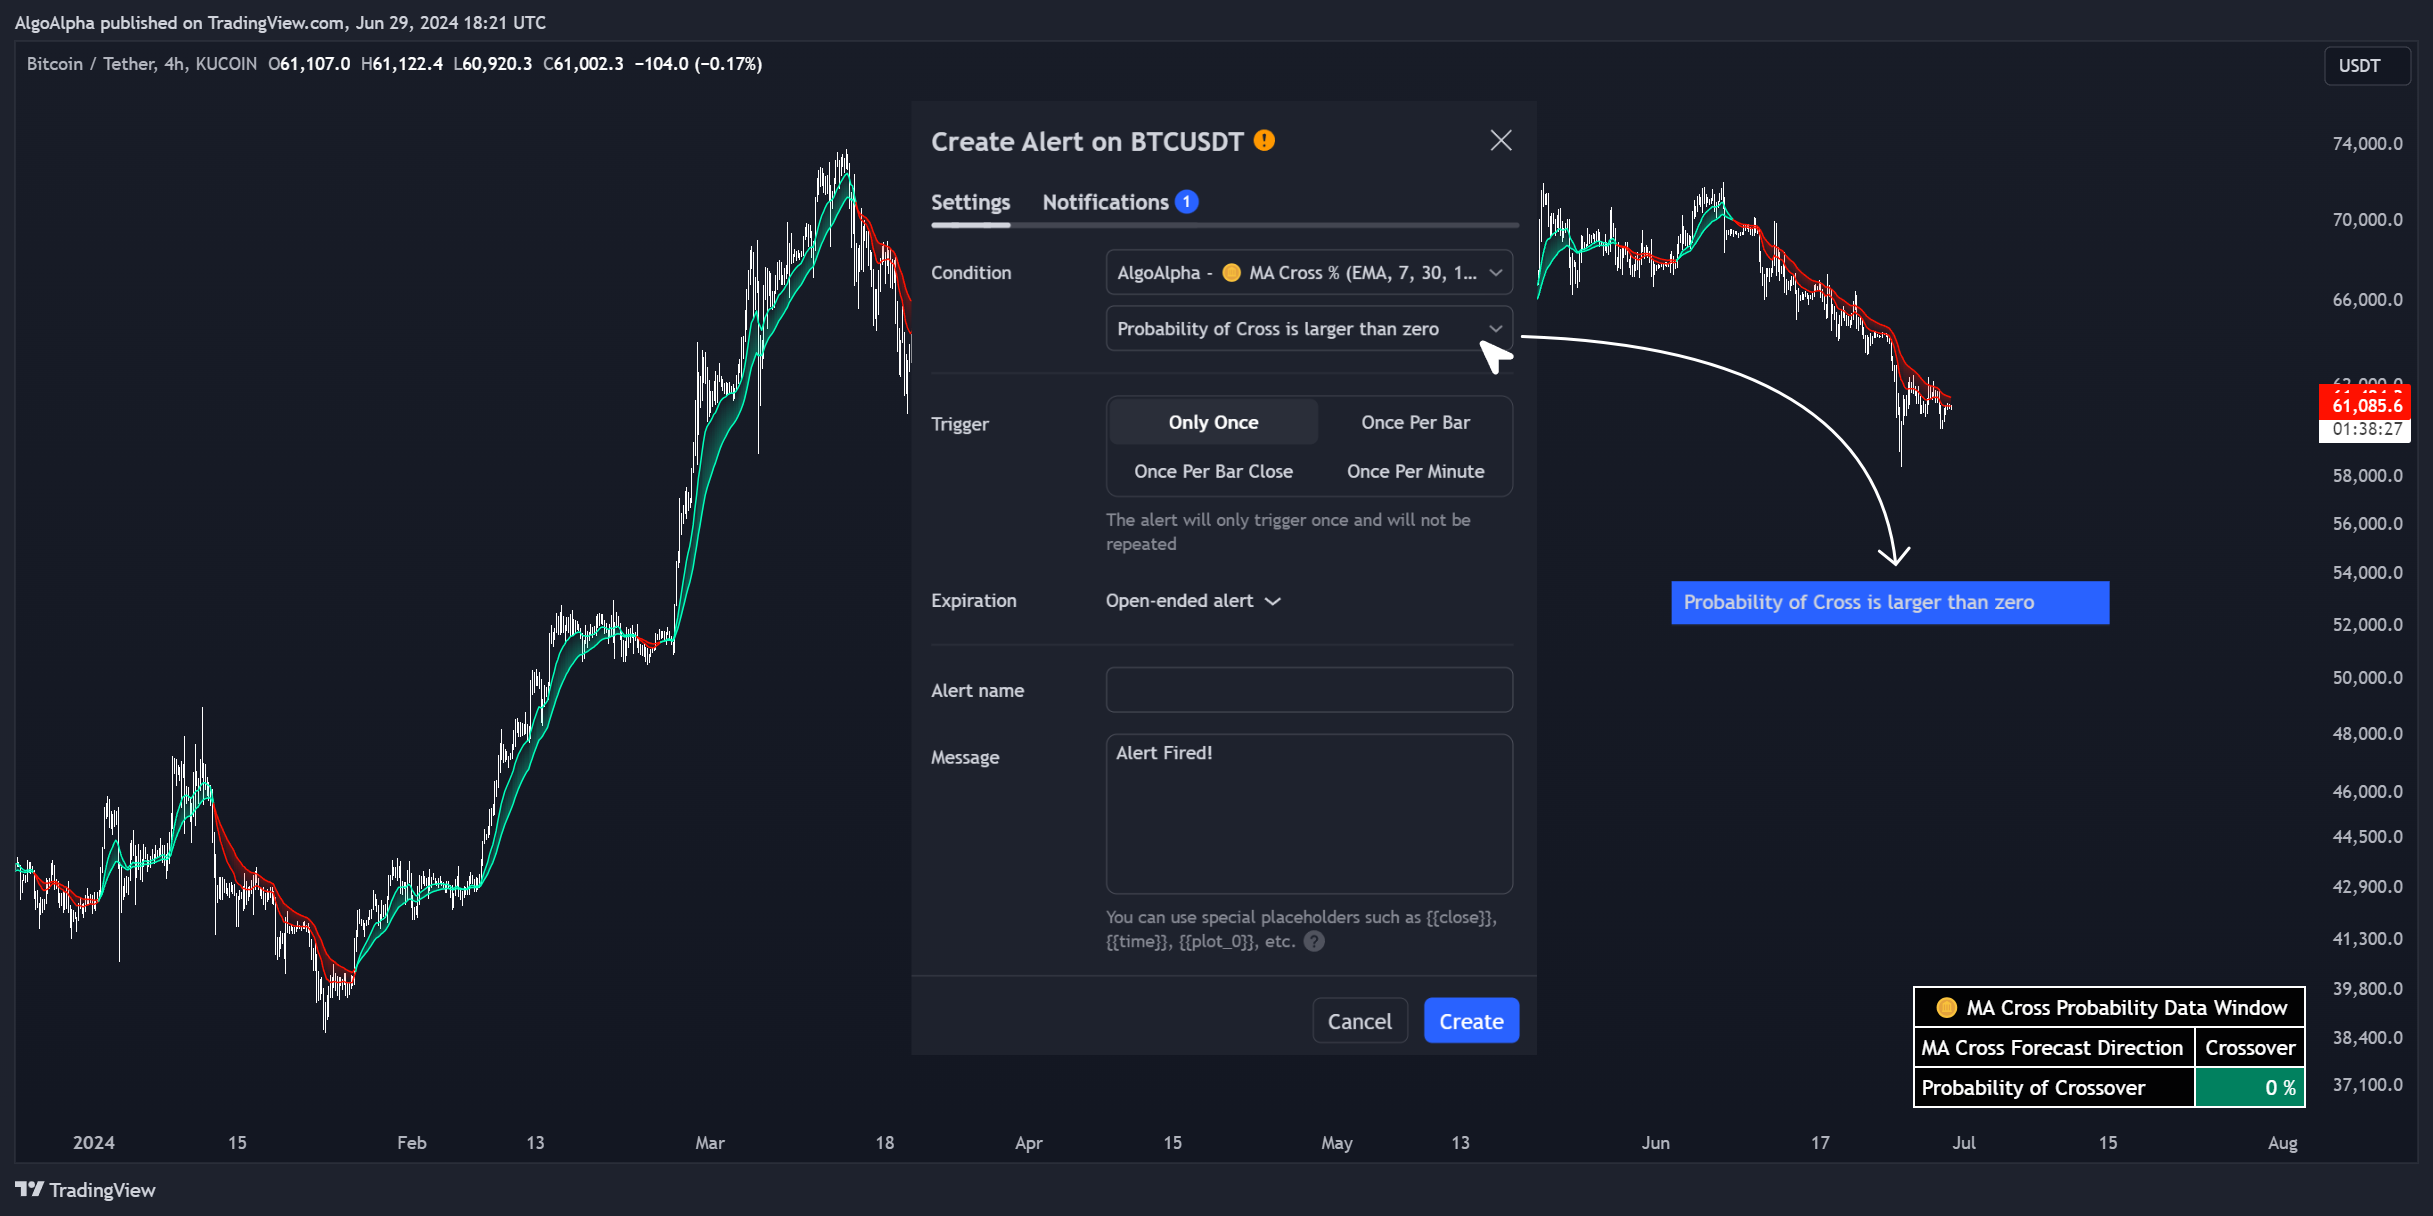The height and width of the screenshot is (1216, 2433).
Task: Click the 01:38:27 bar countdown label
Action: (x=2365, y=430)
